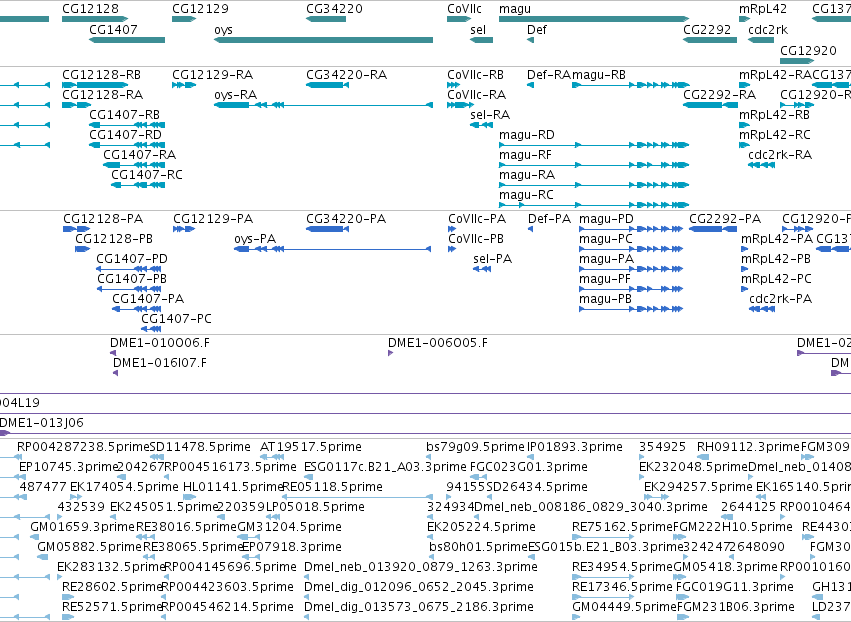This screenshot has width=851, height=622.
Task: Open protein CoVIIc-PB
Action: tap(476, 239)
